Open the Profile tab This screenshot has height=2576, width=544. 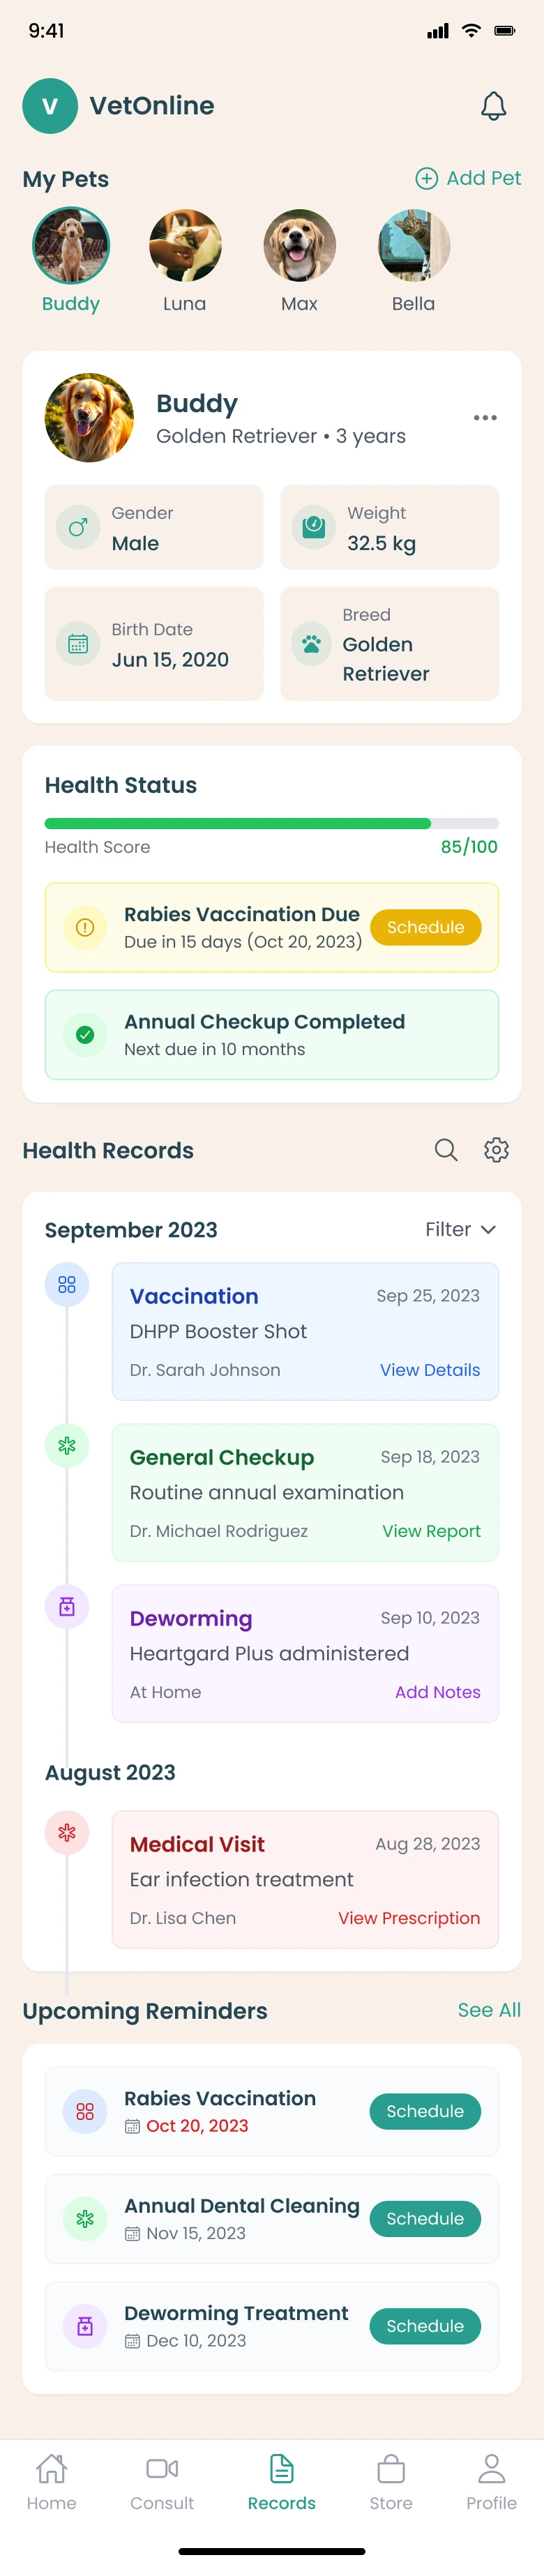point(491,2482)
